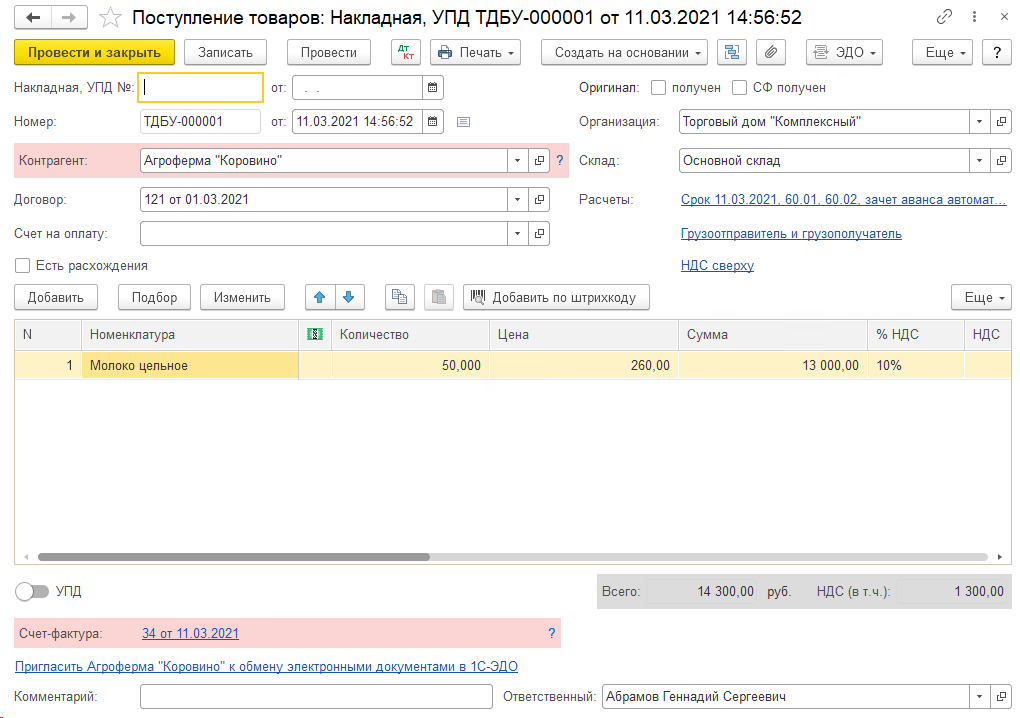
Task: Open the invoice link '34 от 11.03.2021'
Action: pos(190,633)
